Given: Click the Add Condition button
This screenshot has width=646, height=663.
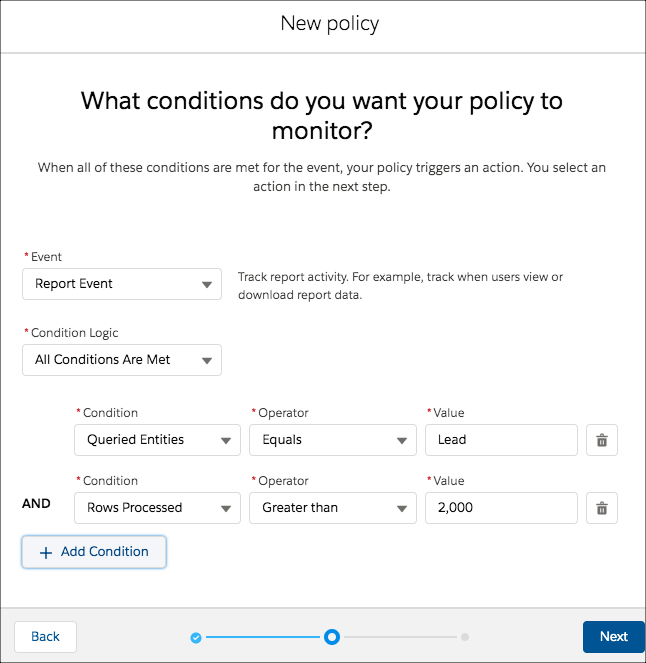Looking at the screenshot, I should (94, 552).
